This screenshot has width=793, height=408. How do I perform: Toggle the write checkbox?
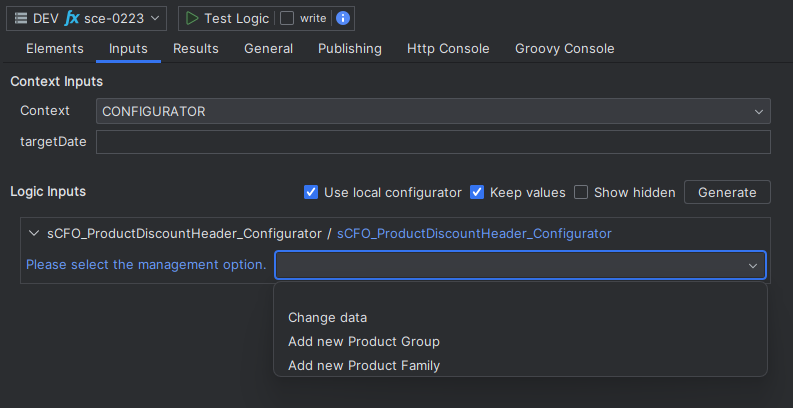pos(287,19)
